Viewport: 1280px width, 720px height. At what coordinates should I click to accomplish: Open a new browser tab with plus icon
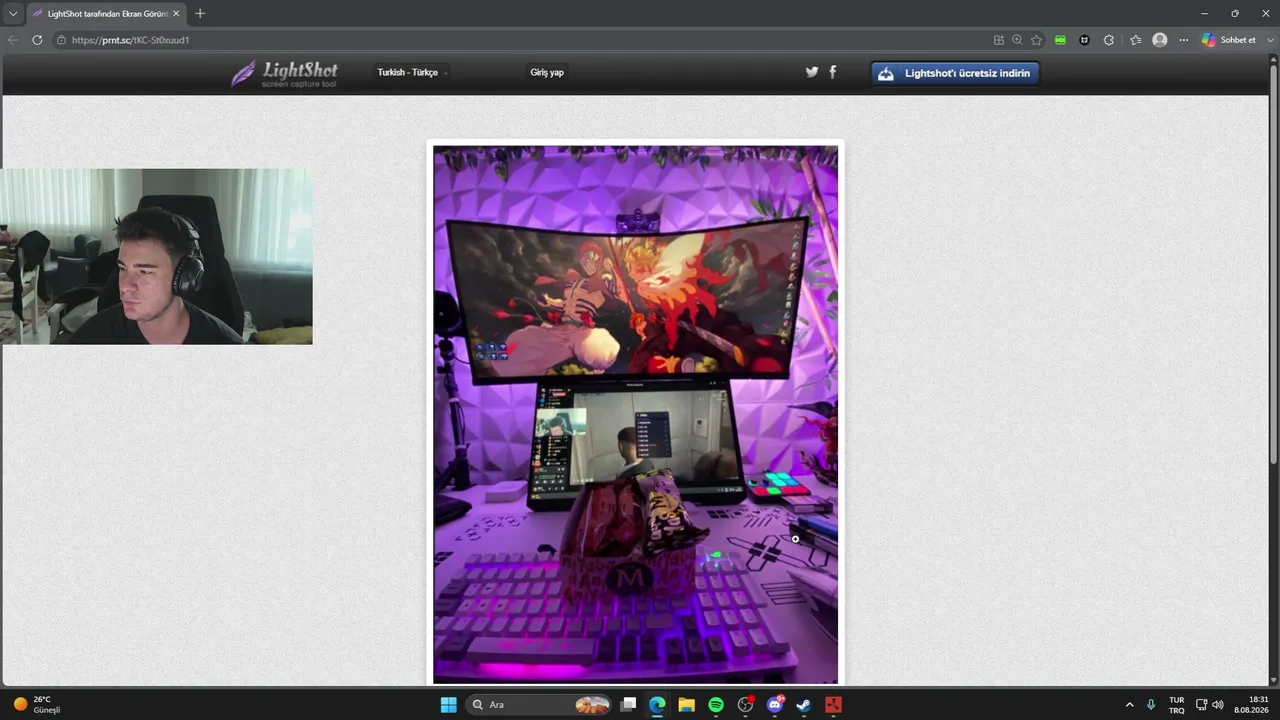(200, 14)
